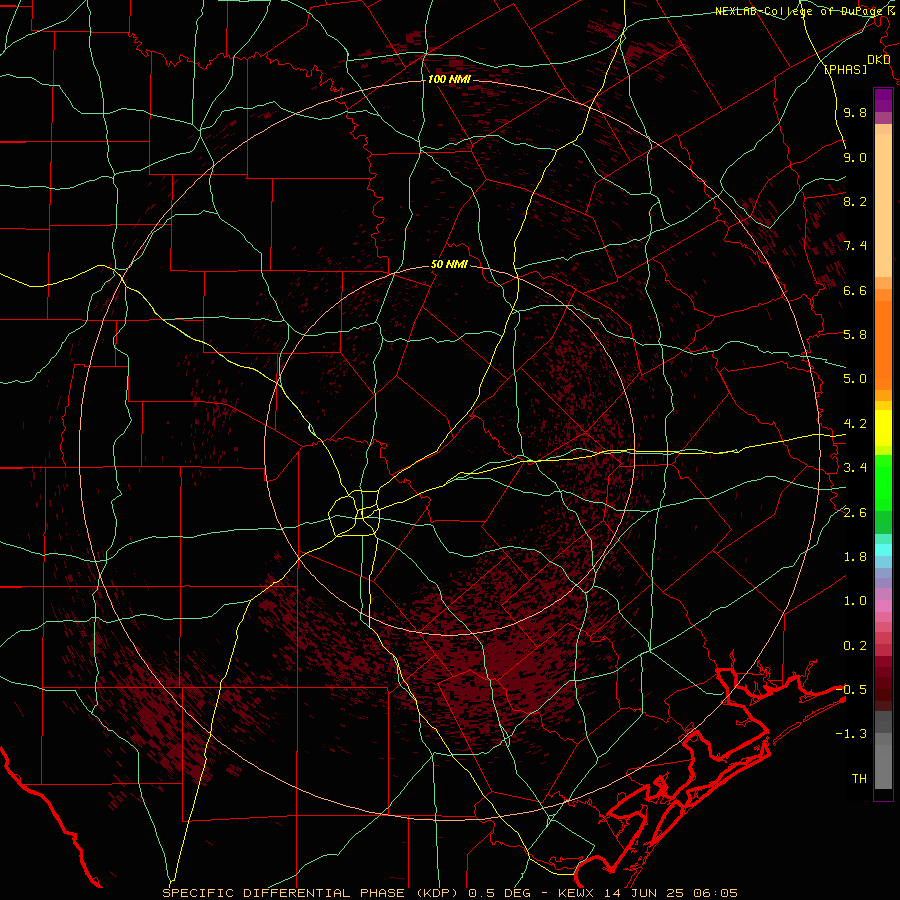The height and width of the screenshot is (900, 900).
Task: Click the DKD label above the color scale
Action: point(878,60)
